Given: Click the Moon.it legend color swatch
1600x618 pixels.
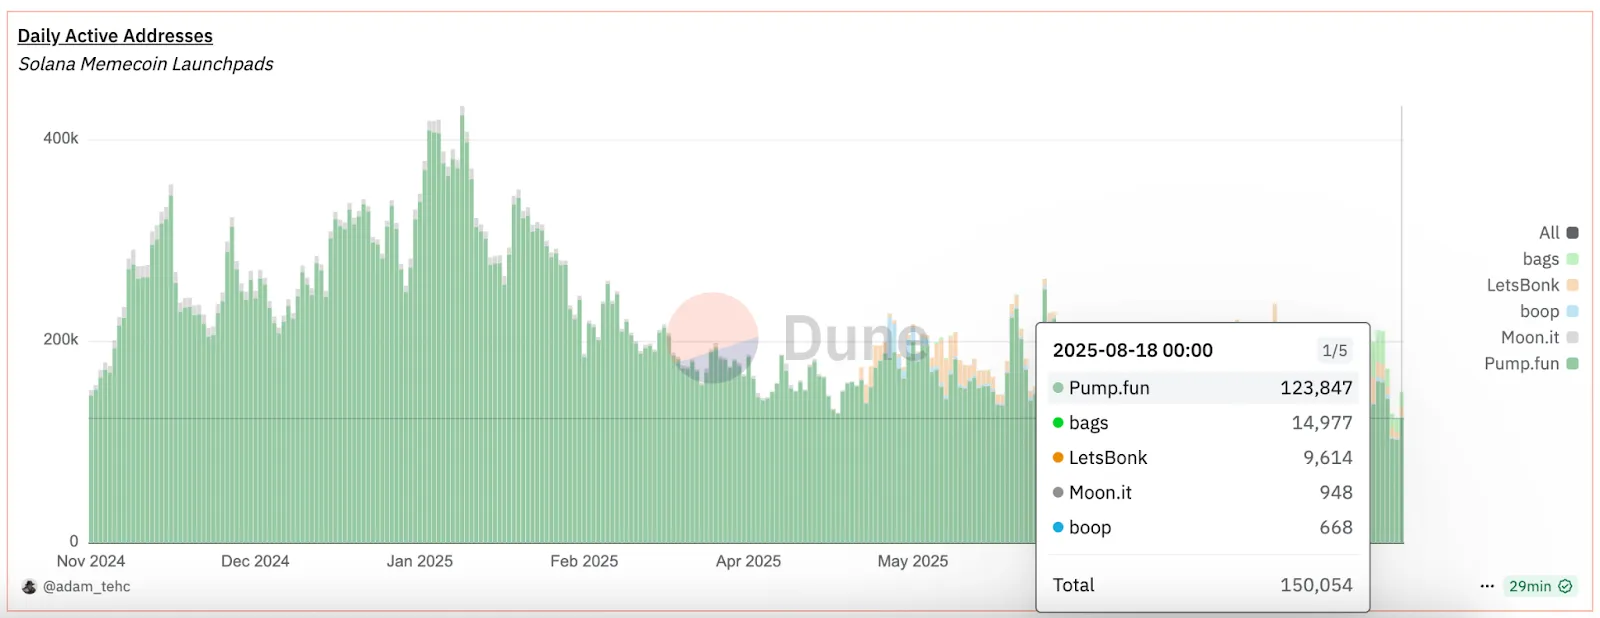Looking at the screenshot, I should coord(1572,337).
